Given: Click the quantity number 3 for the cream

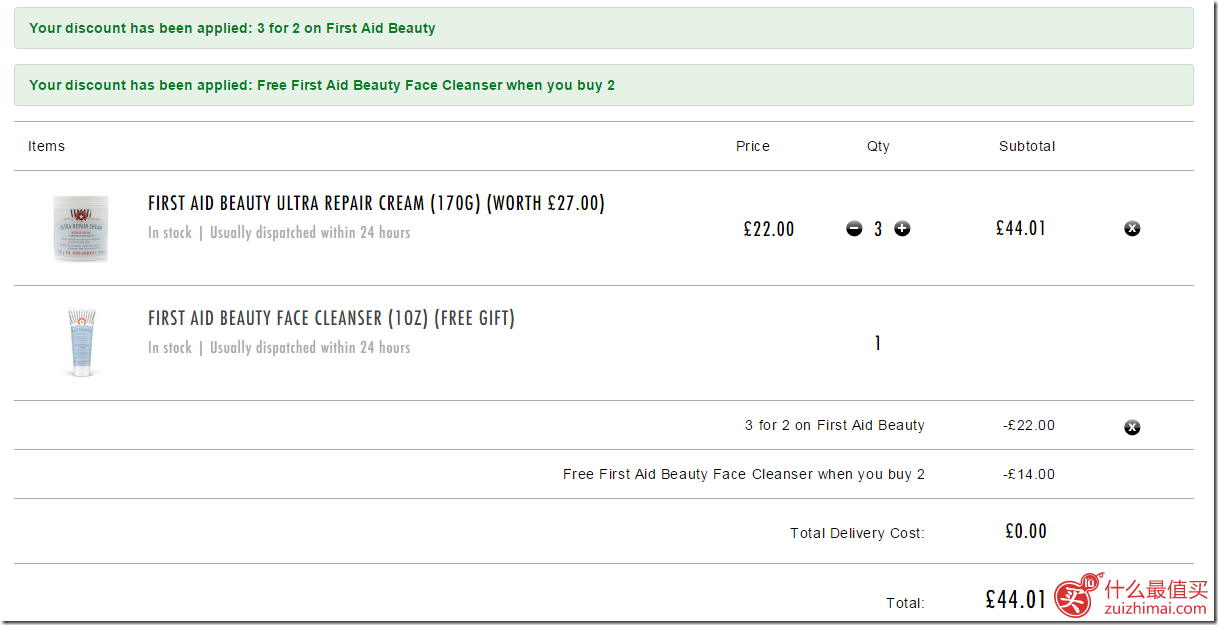Looking at the screenshot, I should tap(878, 229).
